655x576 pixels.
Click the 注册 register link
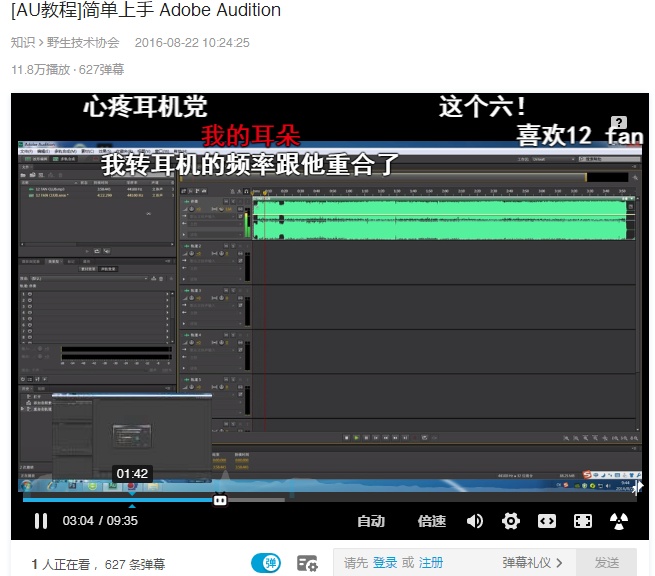tap(431, 563)
